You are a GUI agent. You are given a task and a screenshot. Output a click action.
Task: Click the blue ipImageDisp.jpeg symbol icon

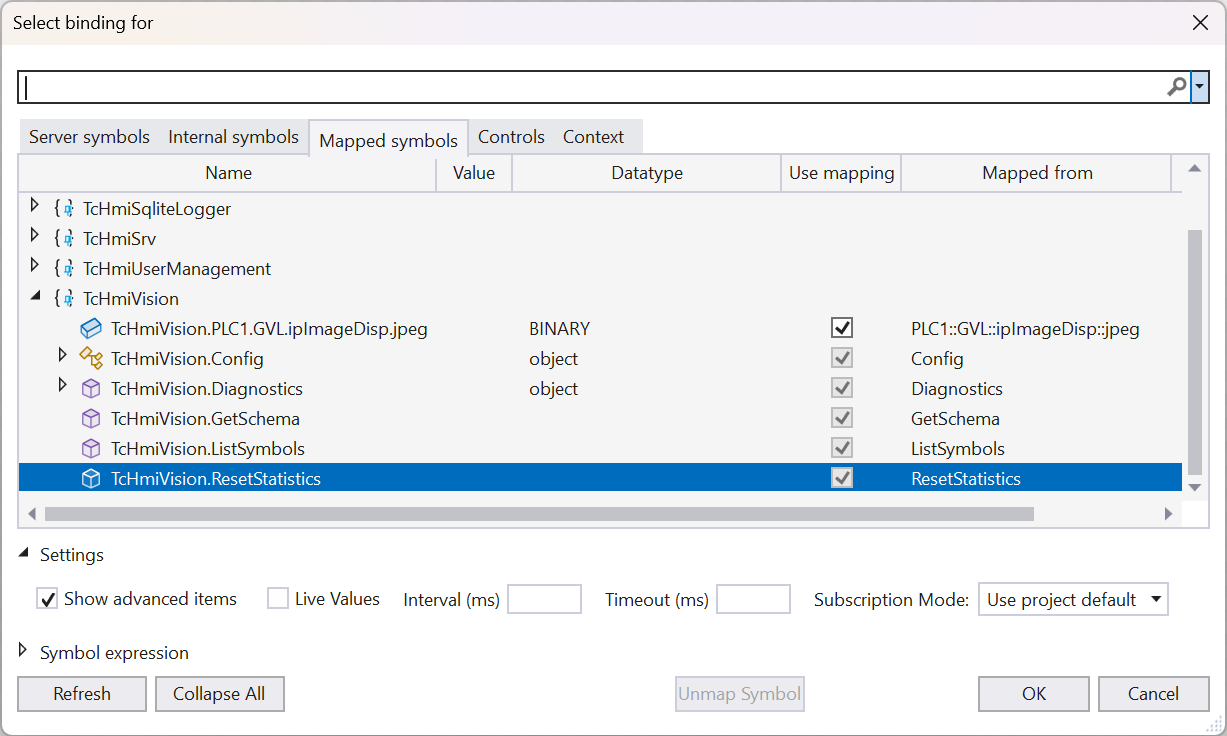91,329
